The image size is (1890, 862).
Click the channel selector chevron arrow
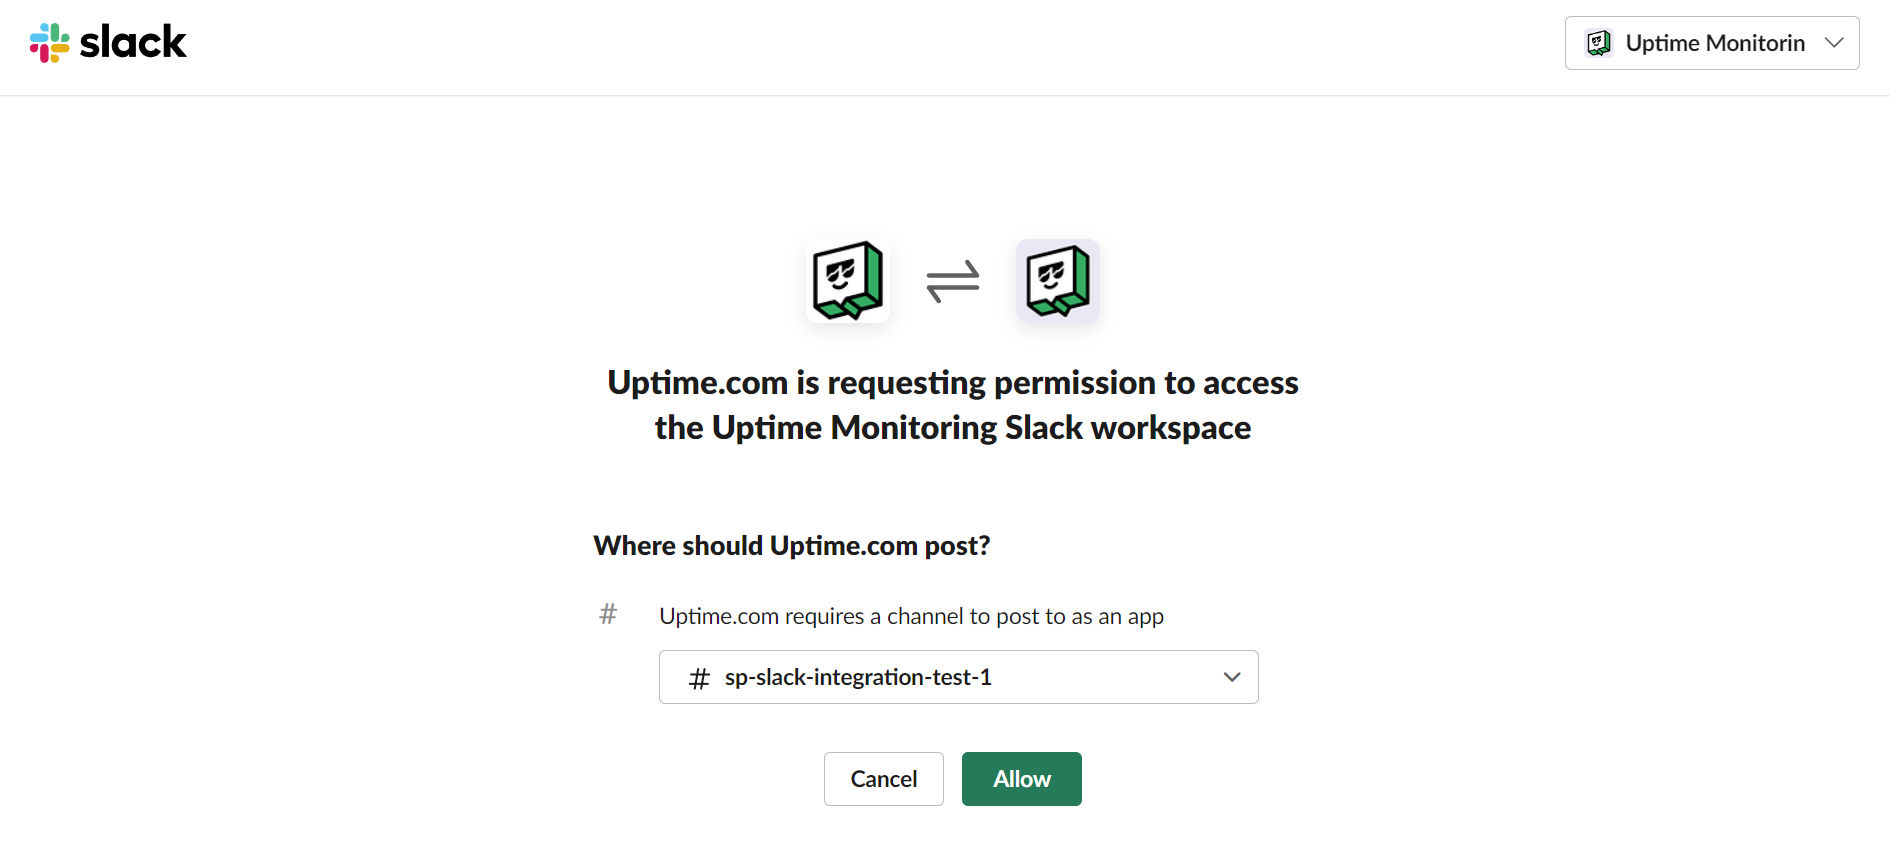(1232, 677)
